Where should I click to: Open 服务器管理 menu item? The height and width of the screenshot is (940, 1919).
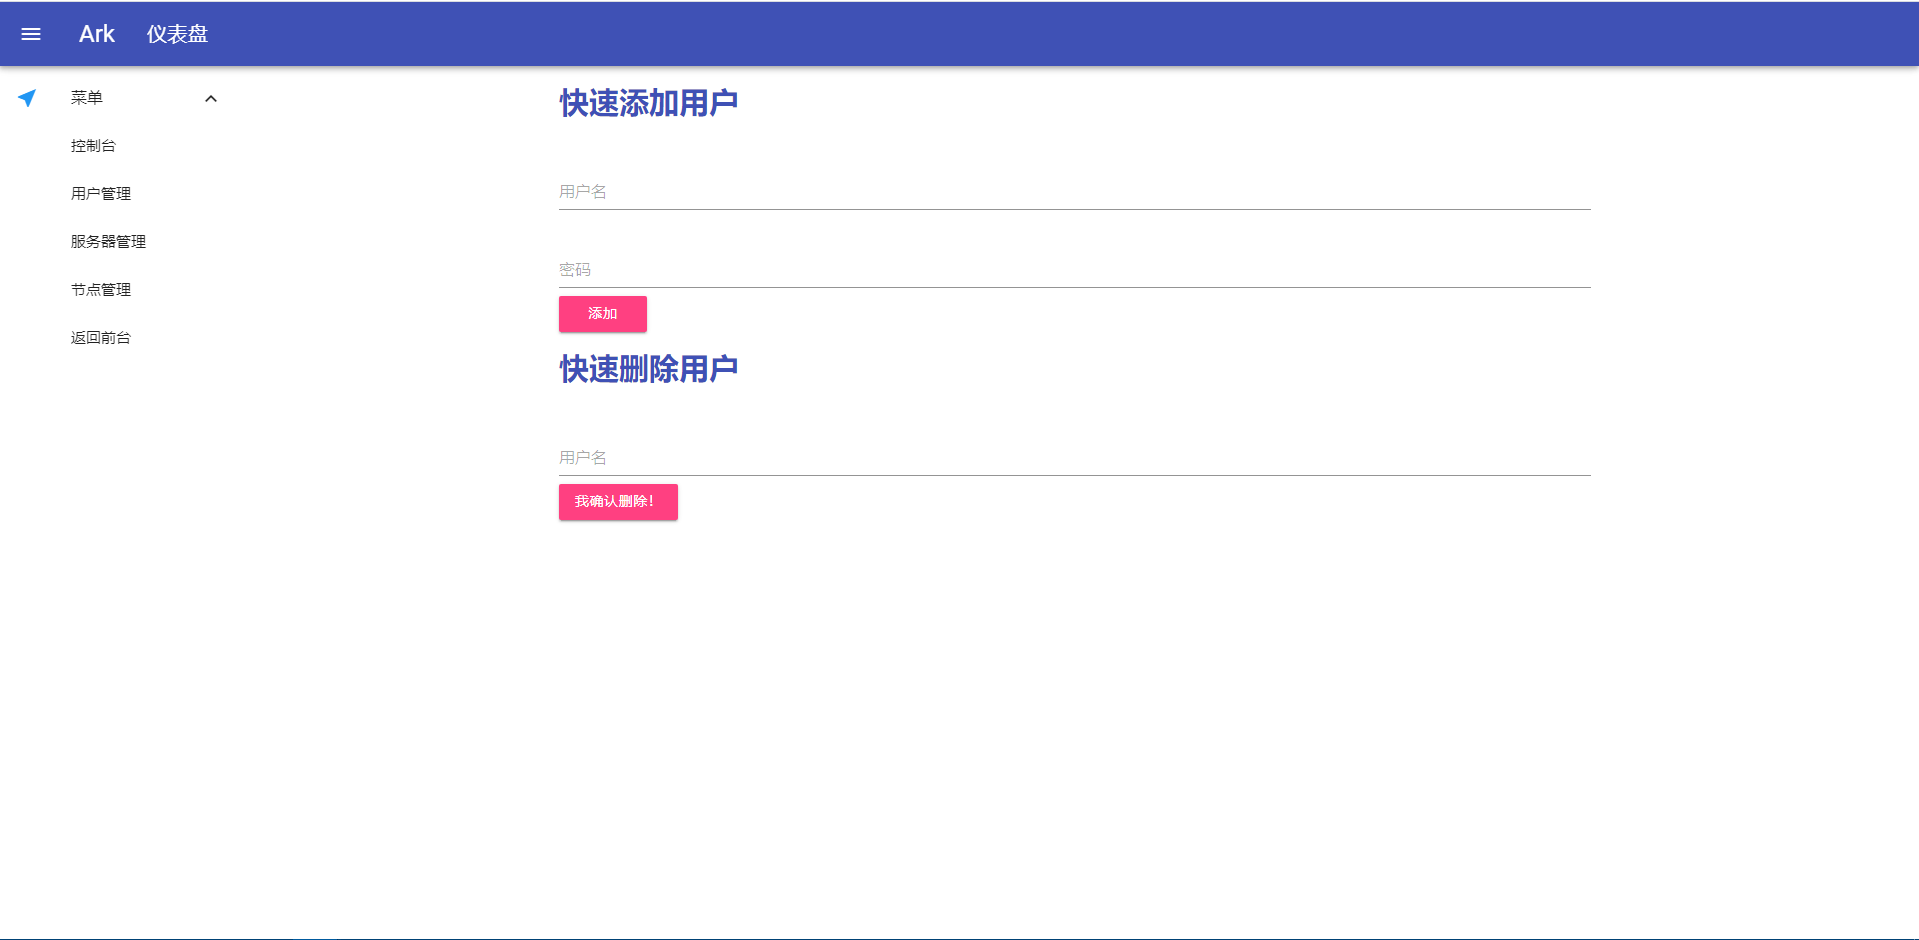108,242
